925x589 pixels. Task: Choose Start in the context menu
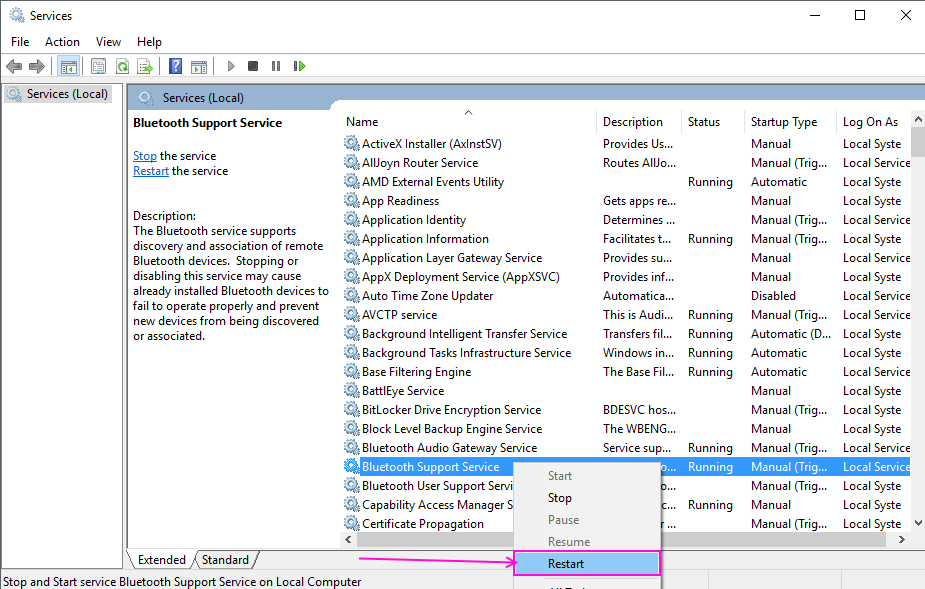[x=586, y=476]
